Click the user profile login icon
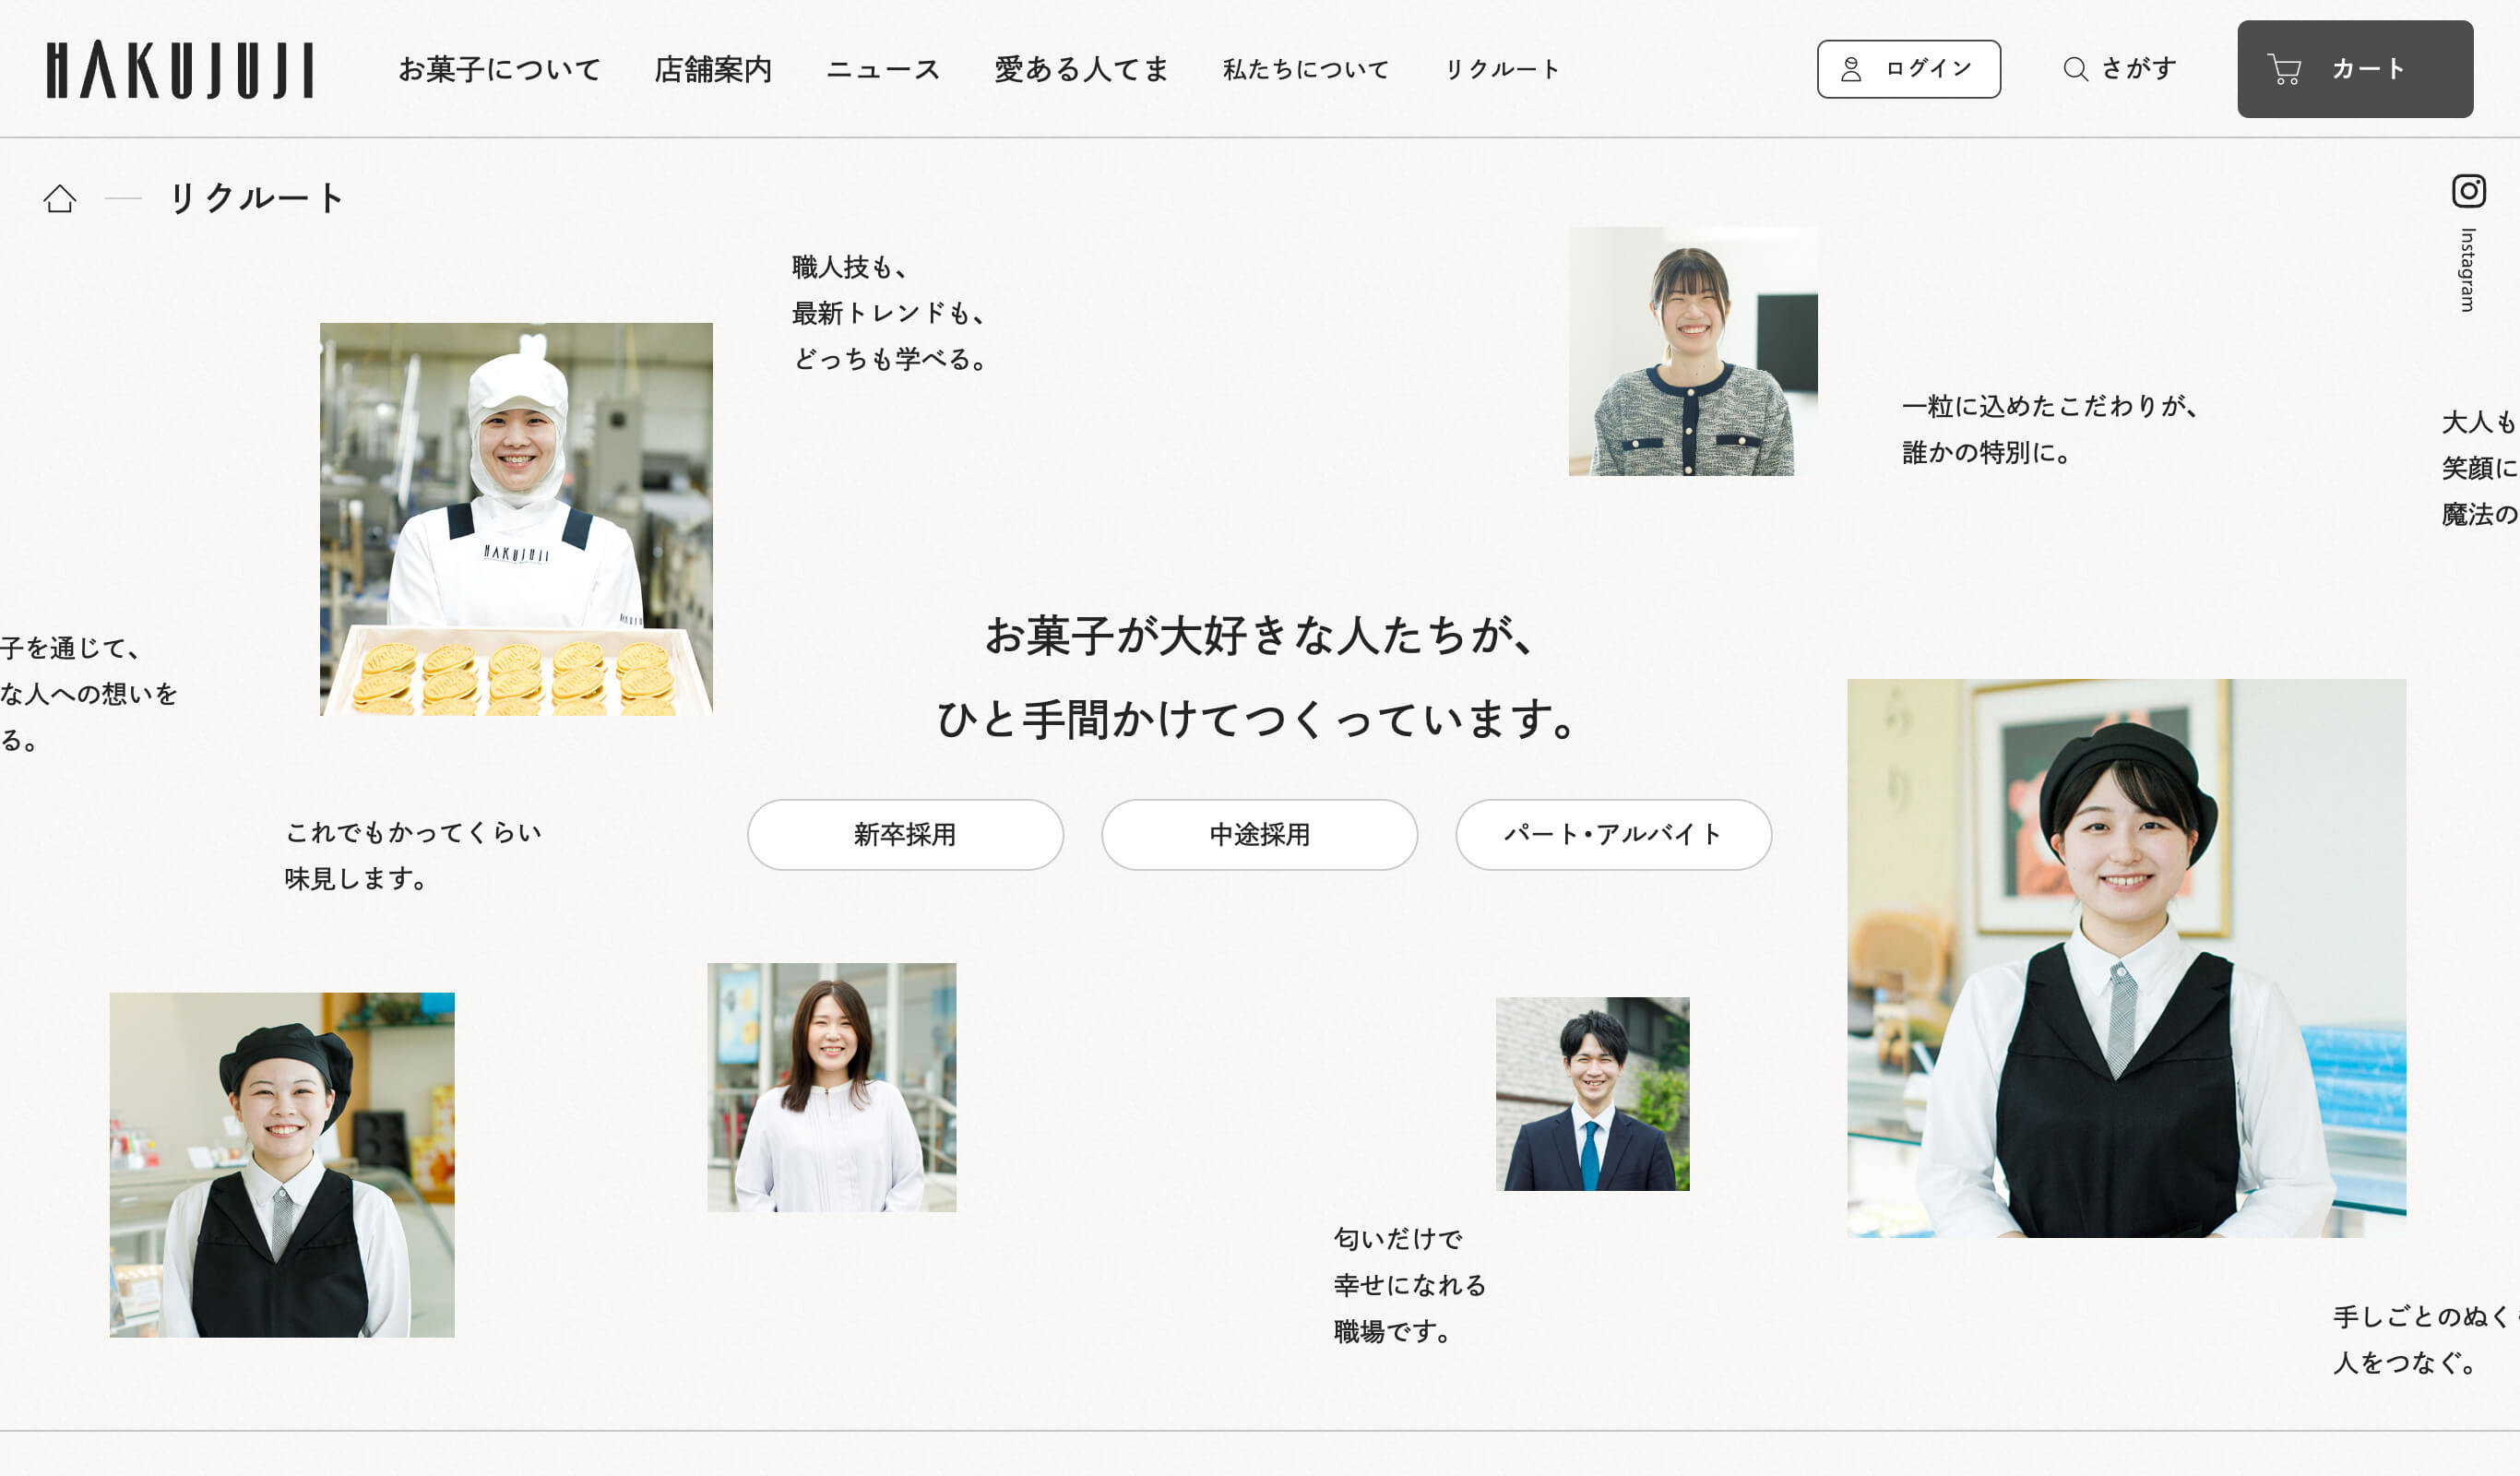The image size is (2520, 1476). tap(1851, 69)
